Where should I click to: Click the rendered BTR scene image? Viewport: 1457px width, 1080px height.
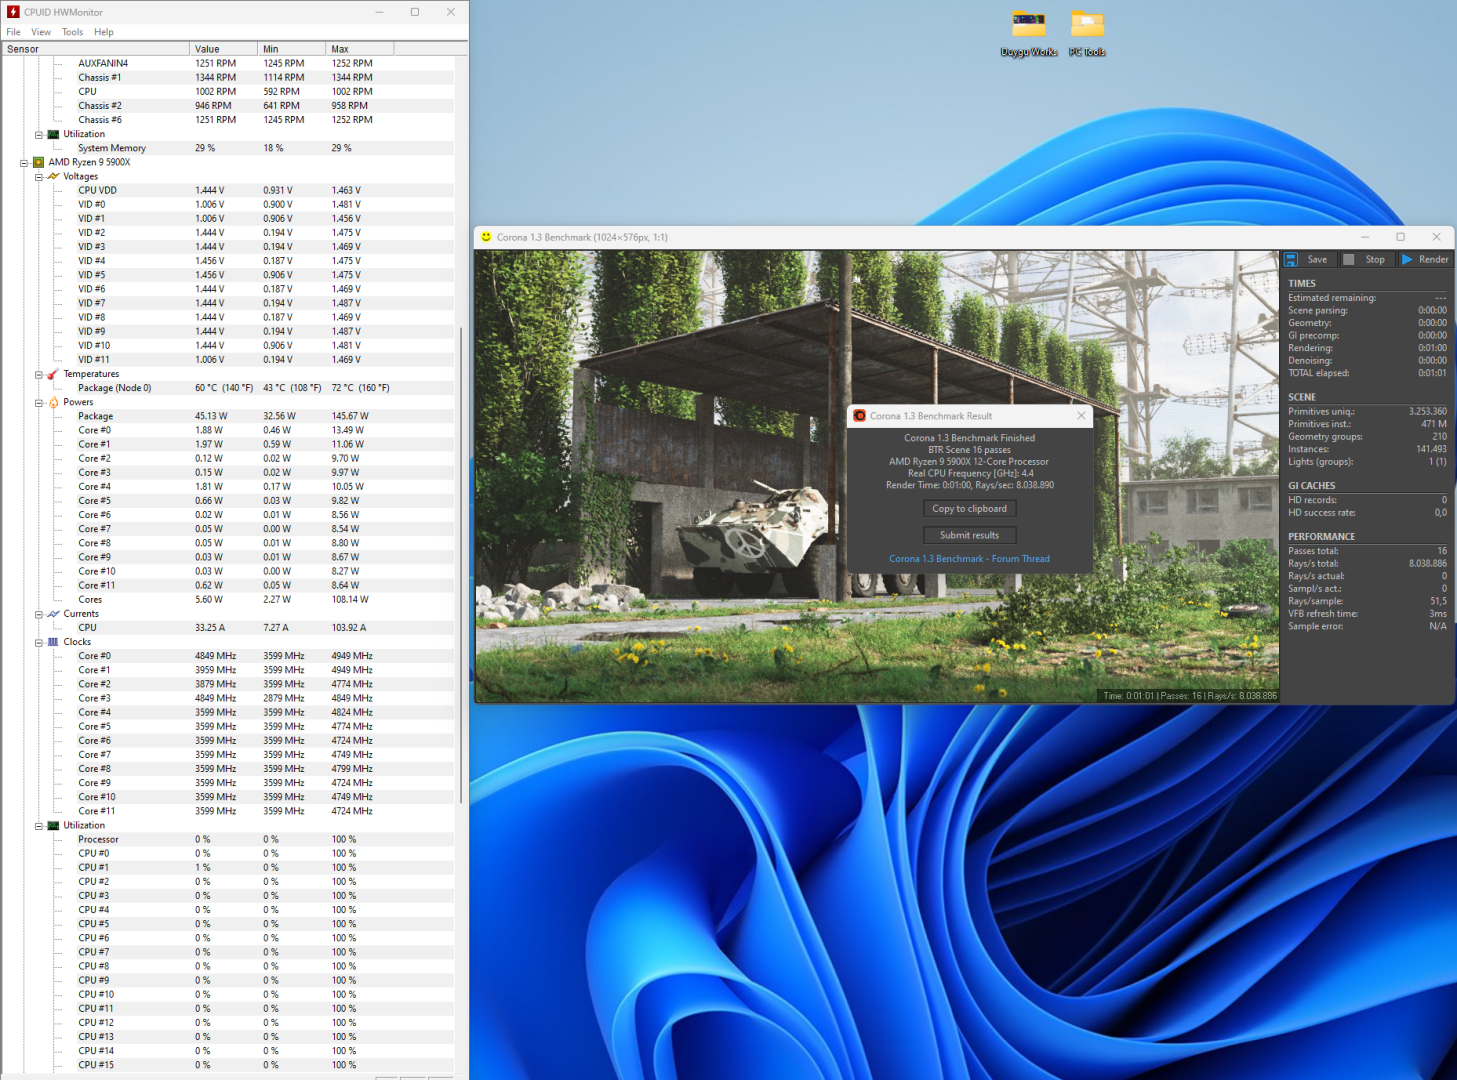pyautogui.click(x=877, y=476)
